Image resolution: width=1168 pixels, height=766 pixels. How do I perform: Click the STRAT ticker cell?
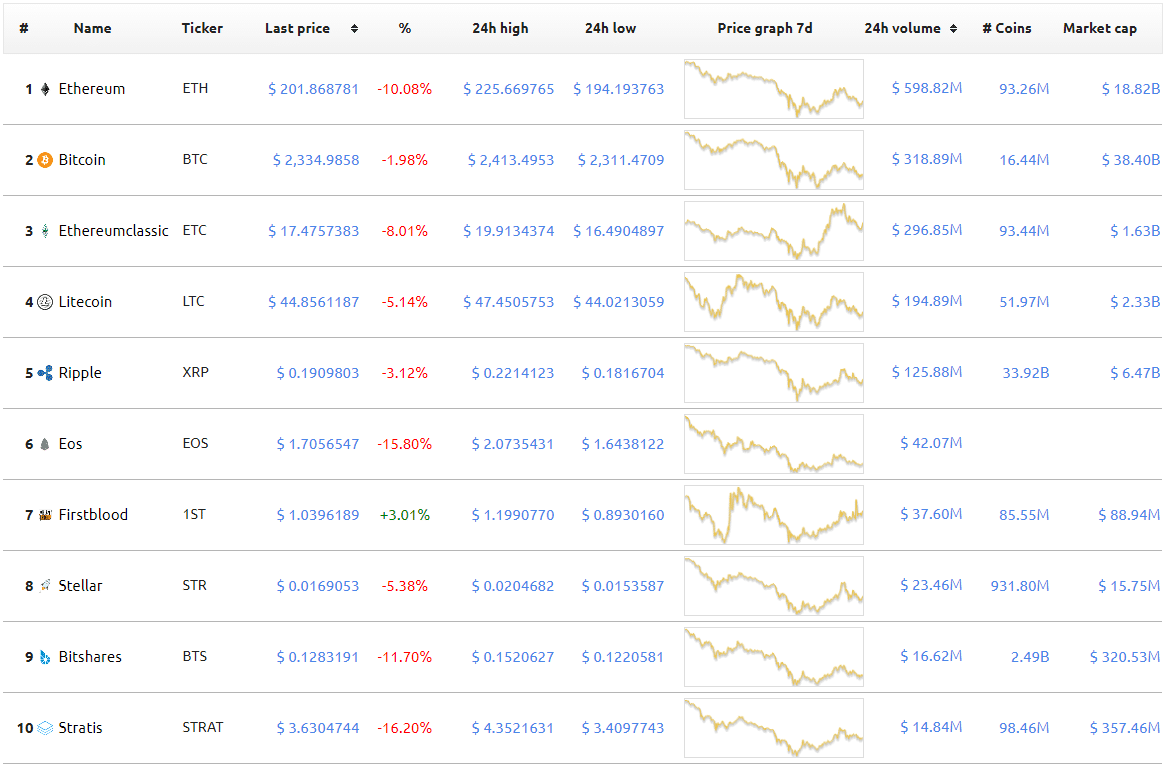(203, 727)
